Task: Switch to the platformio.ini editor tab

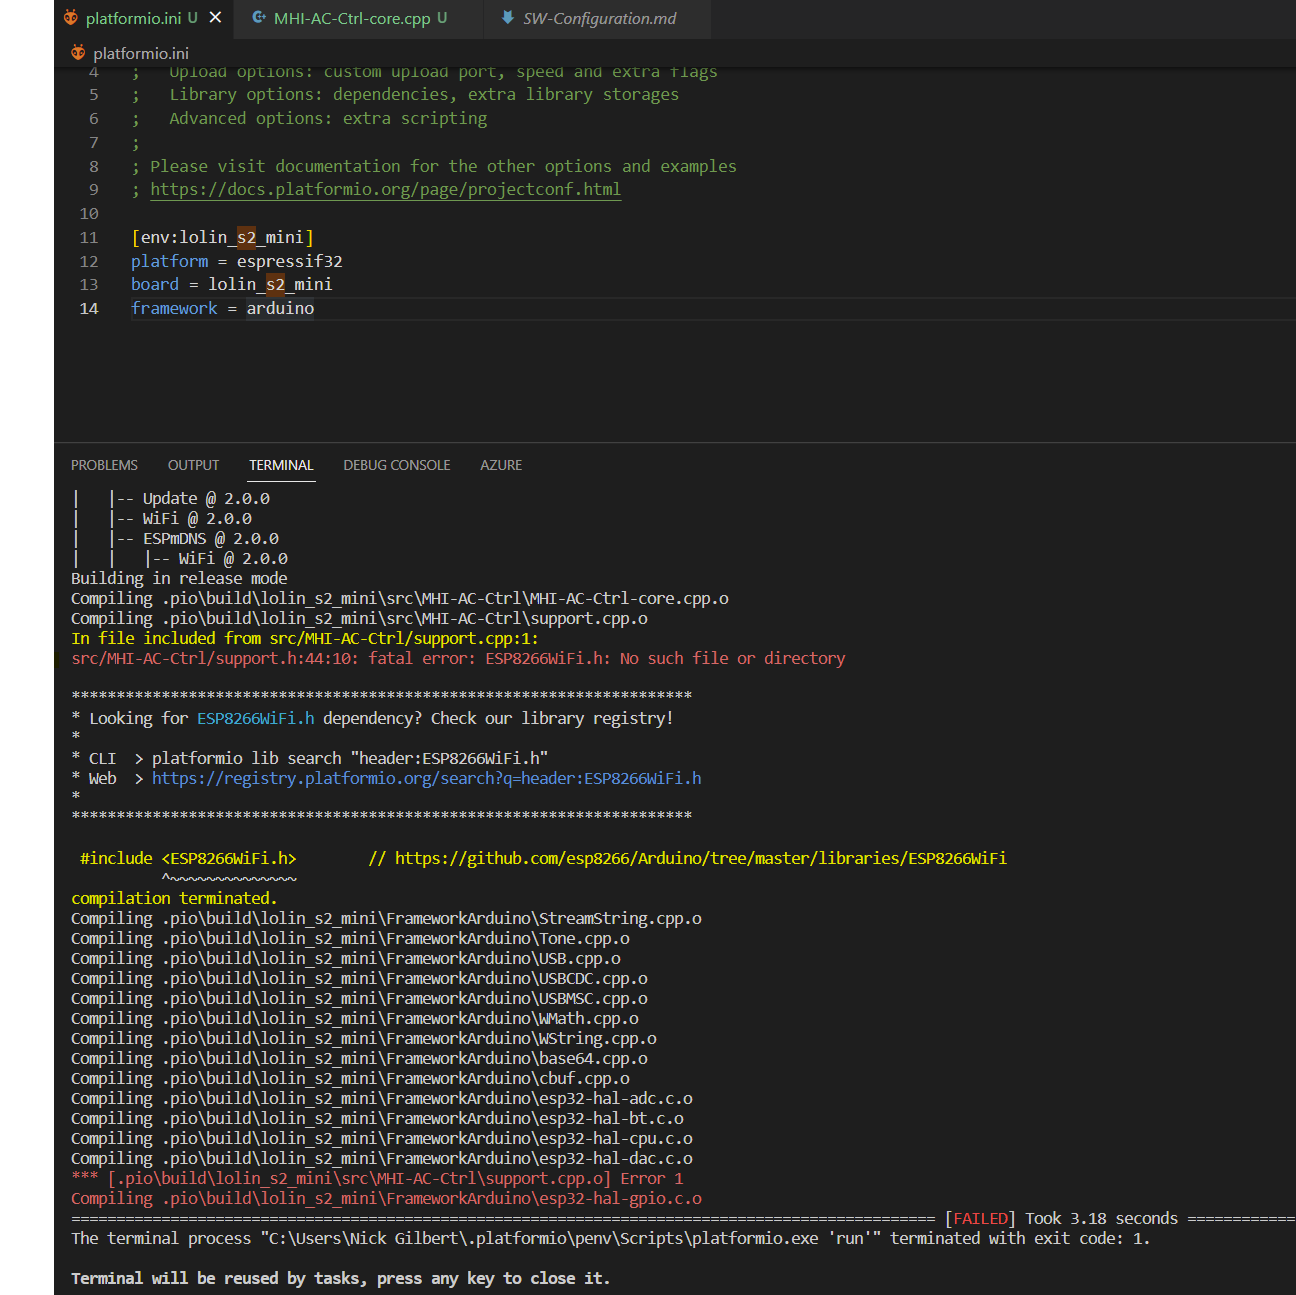Action: 142,18
